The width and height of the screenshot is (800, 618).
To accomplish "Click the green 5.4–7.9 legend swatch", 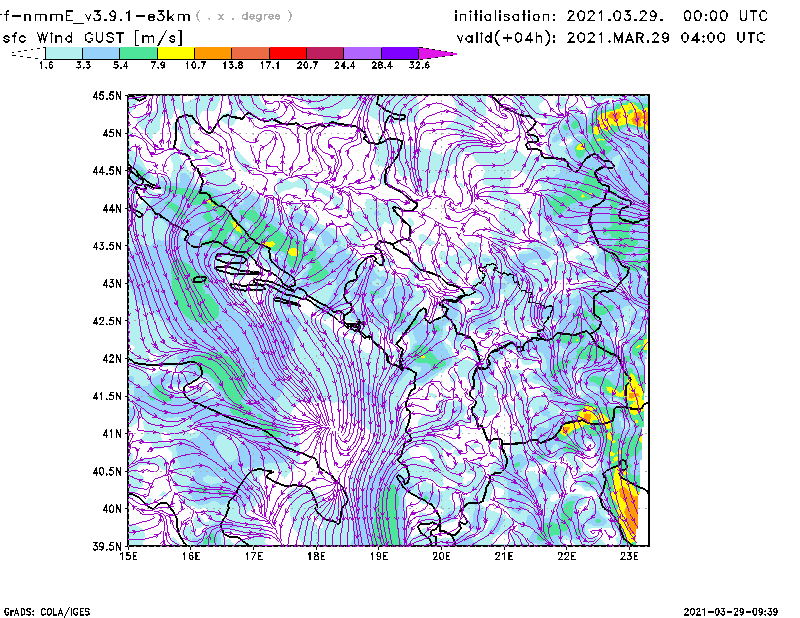I will click(138, 53).
